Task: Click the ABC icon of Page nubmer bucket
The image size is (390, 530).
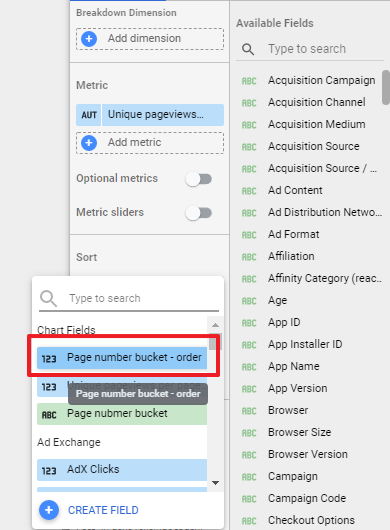Action: (49, 414)
